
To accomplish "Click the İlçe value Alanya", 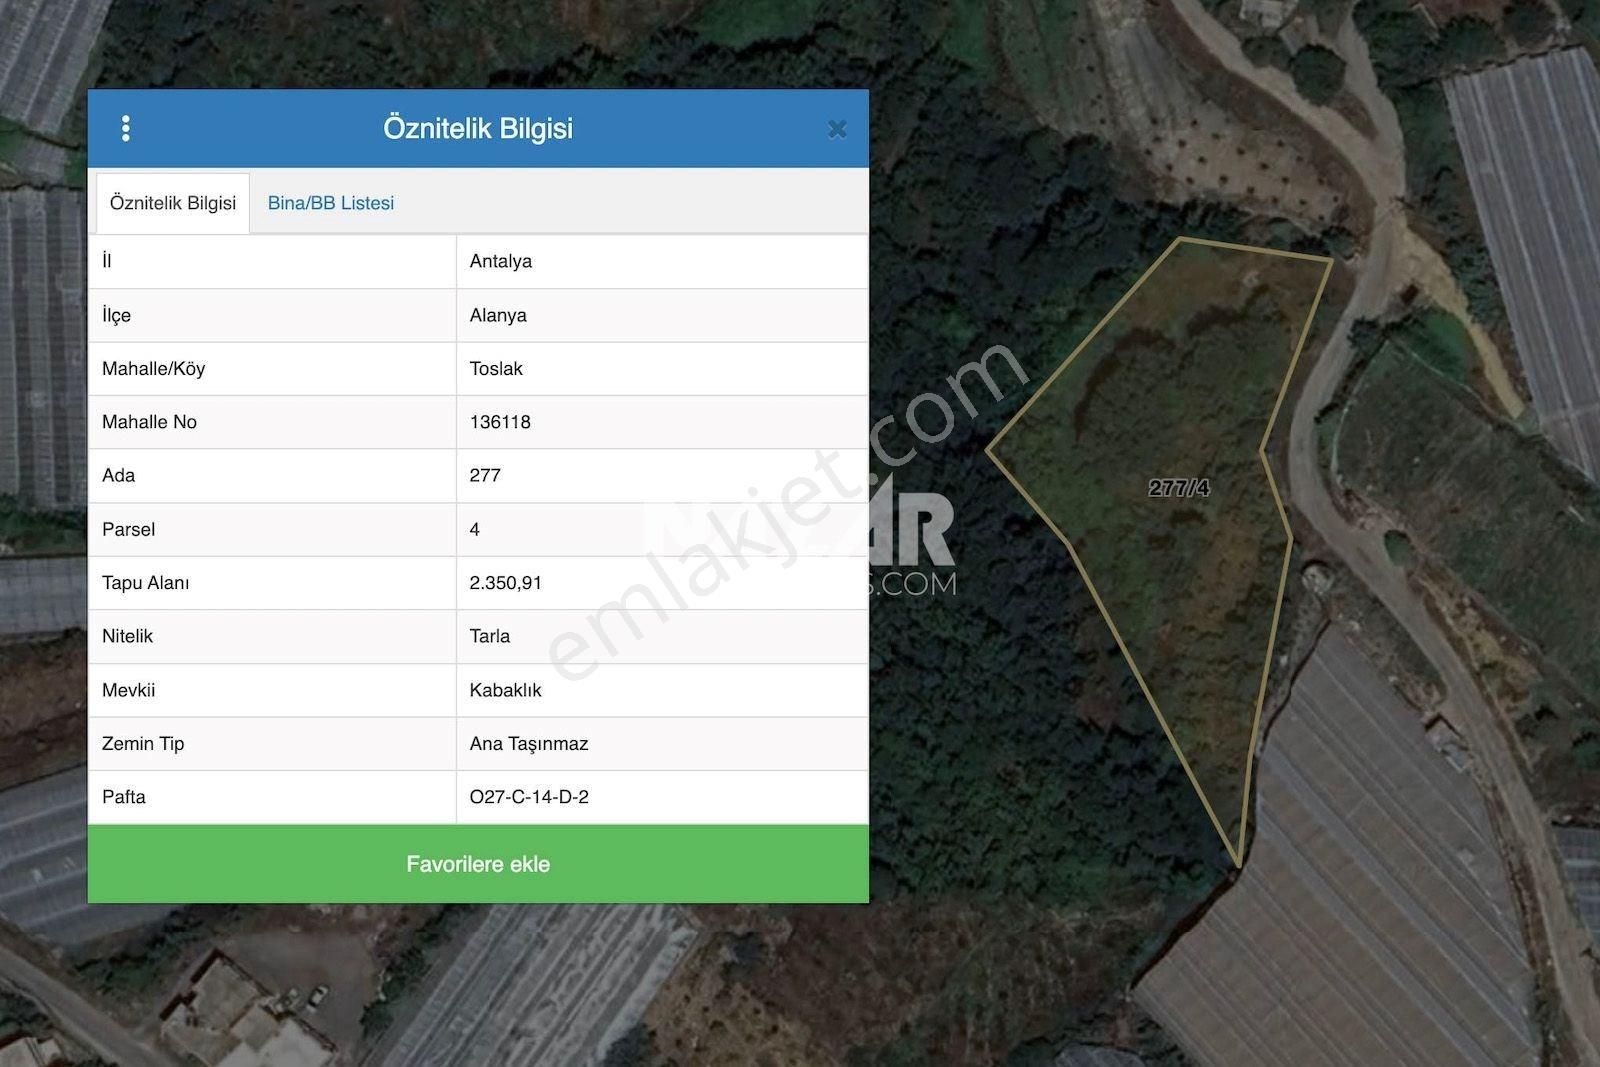I will (495, 315).
